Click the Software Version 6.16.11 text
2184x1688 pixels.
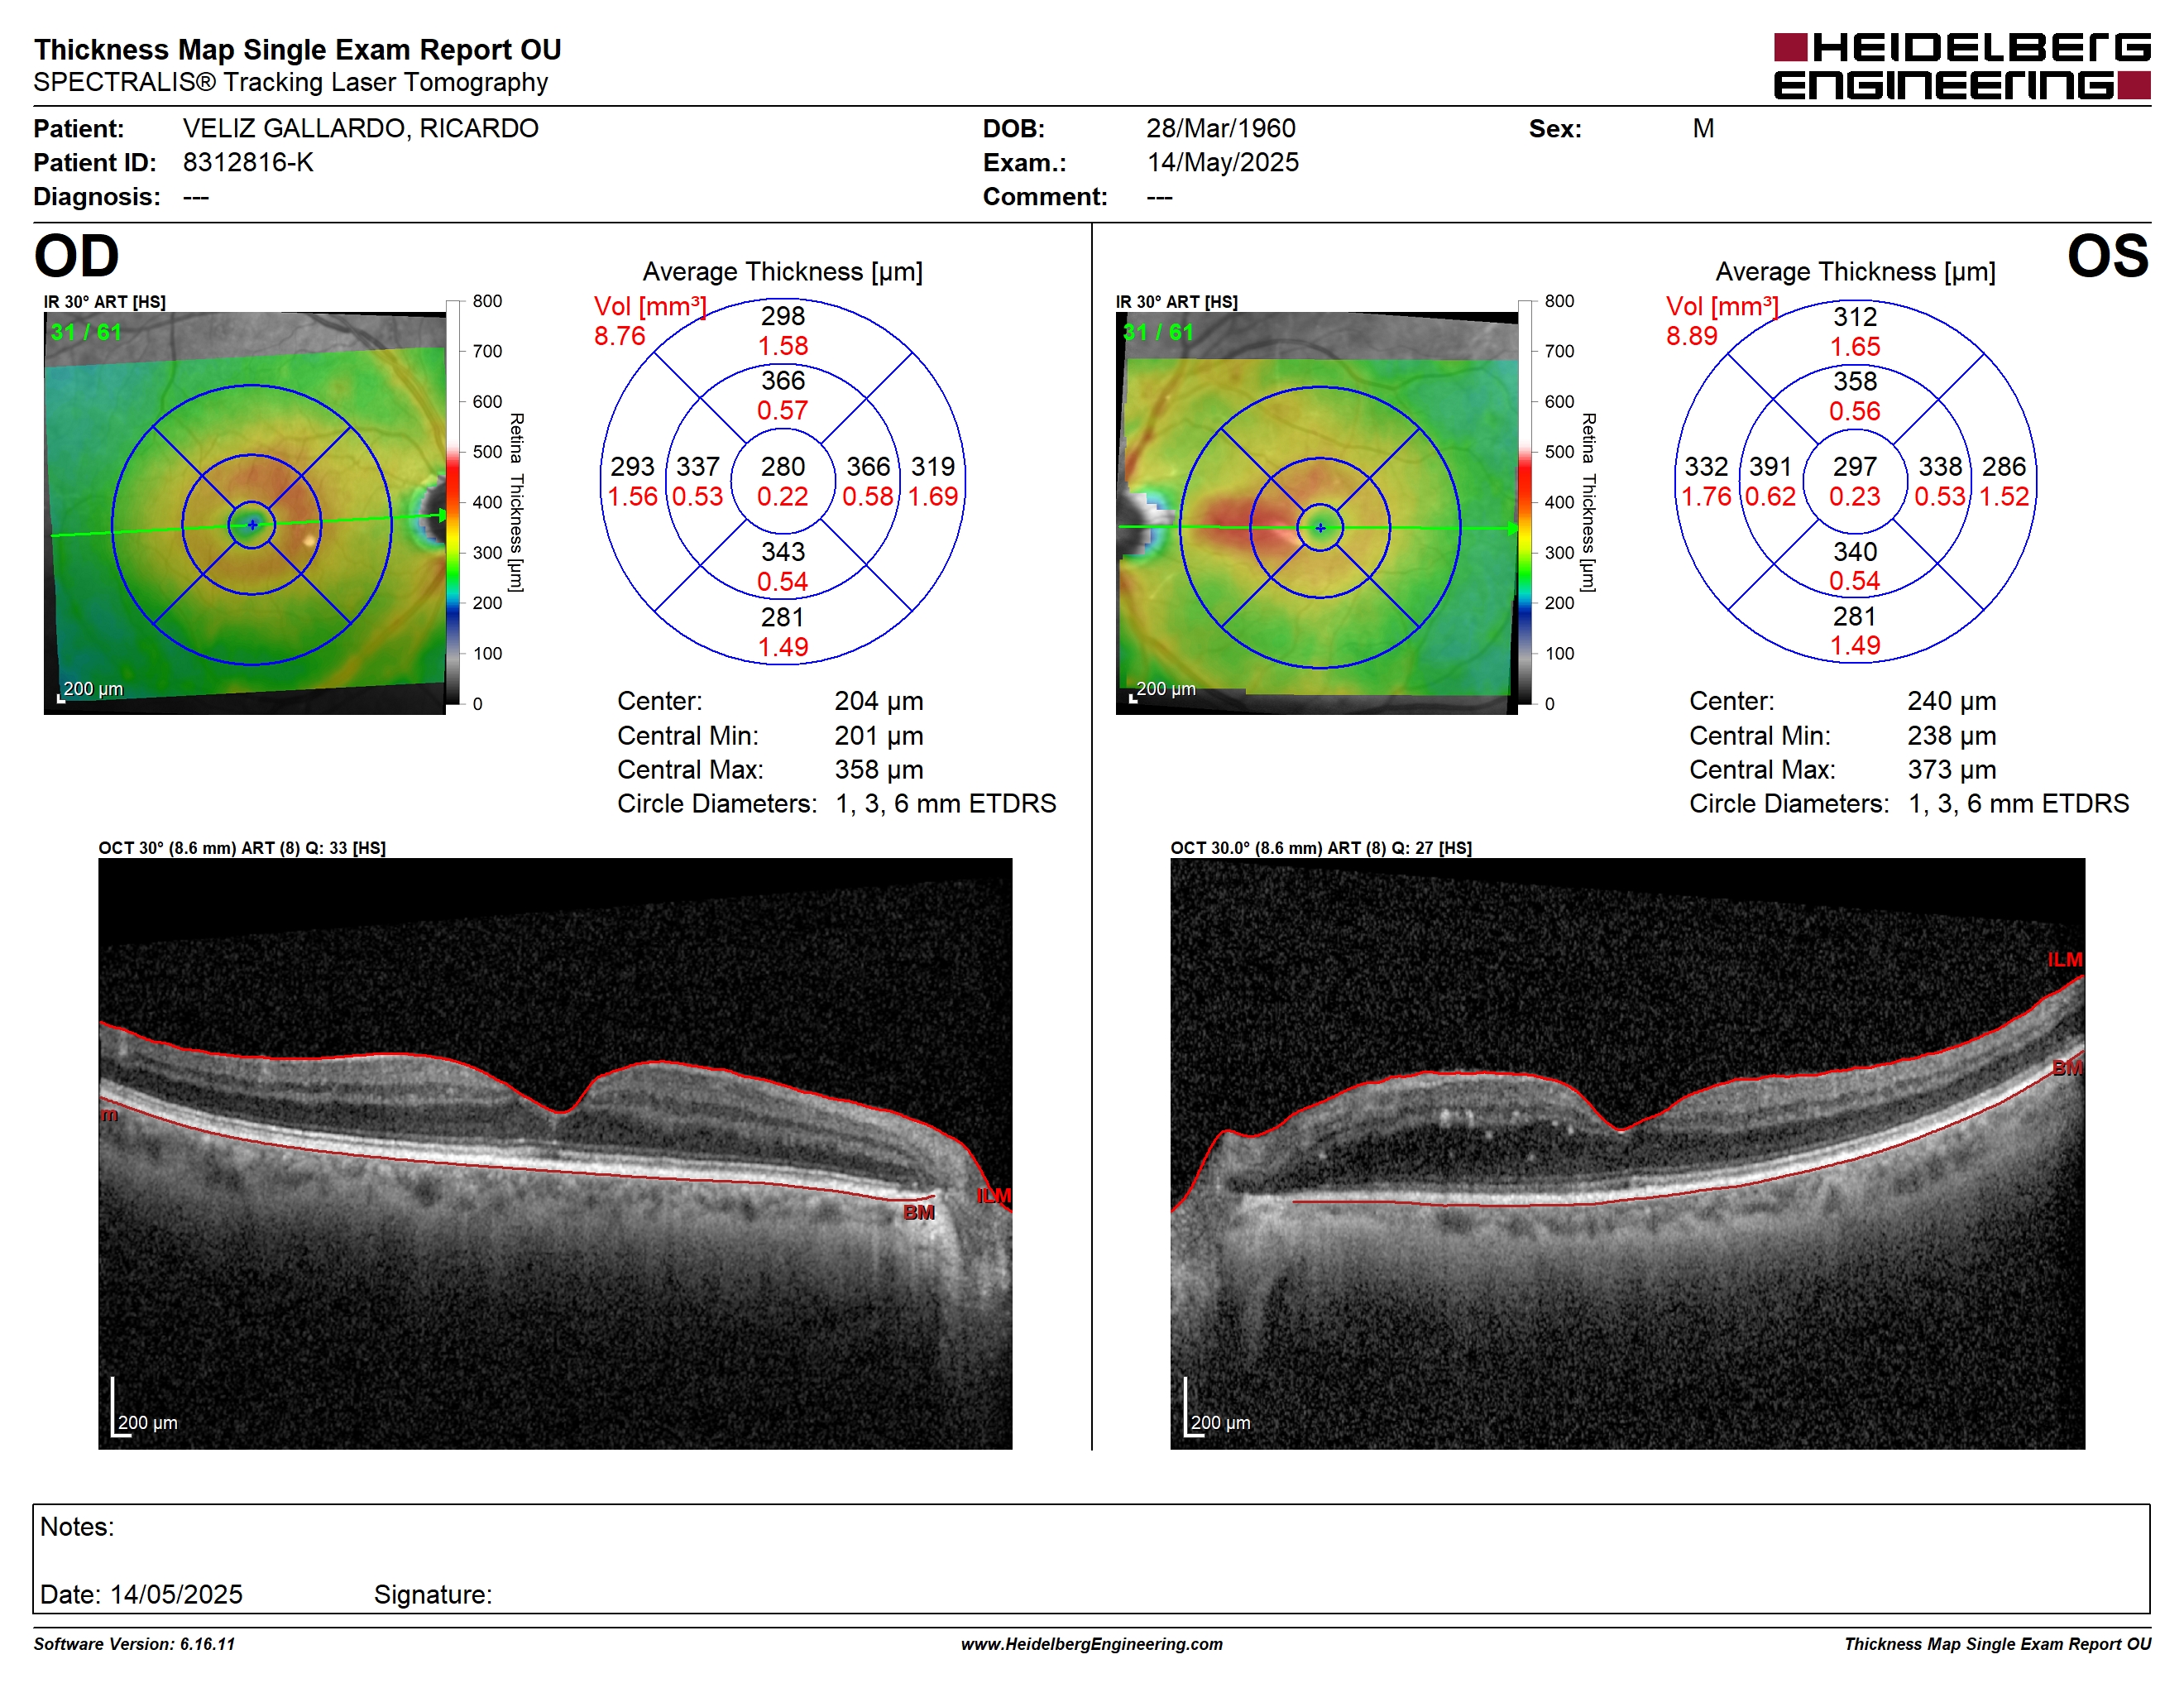[x=134, y=1644]
